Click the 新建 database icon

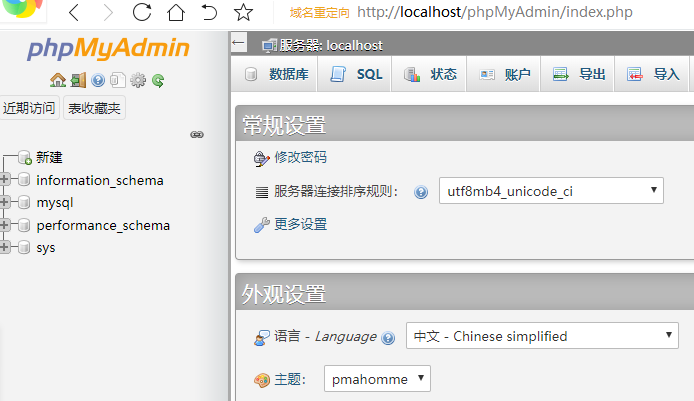(x=25, y=158)
